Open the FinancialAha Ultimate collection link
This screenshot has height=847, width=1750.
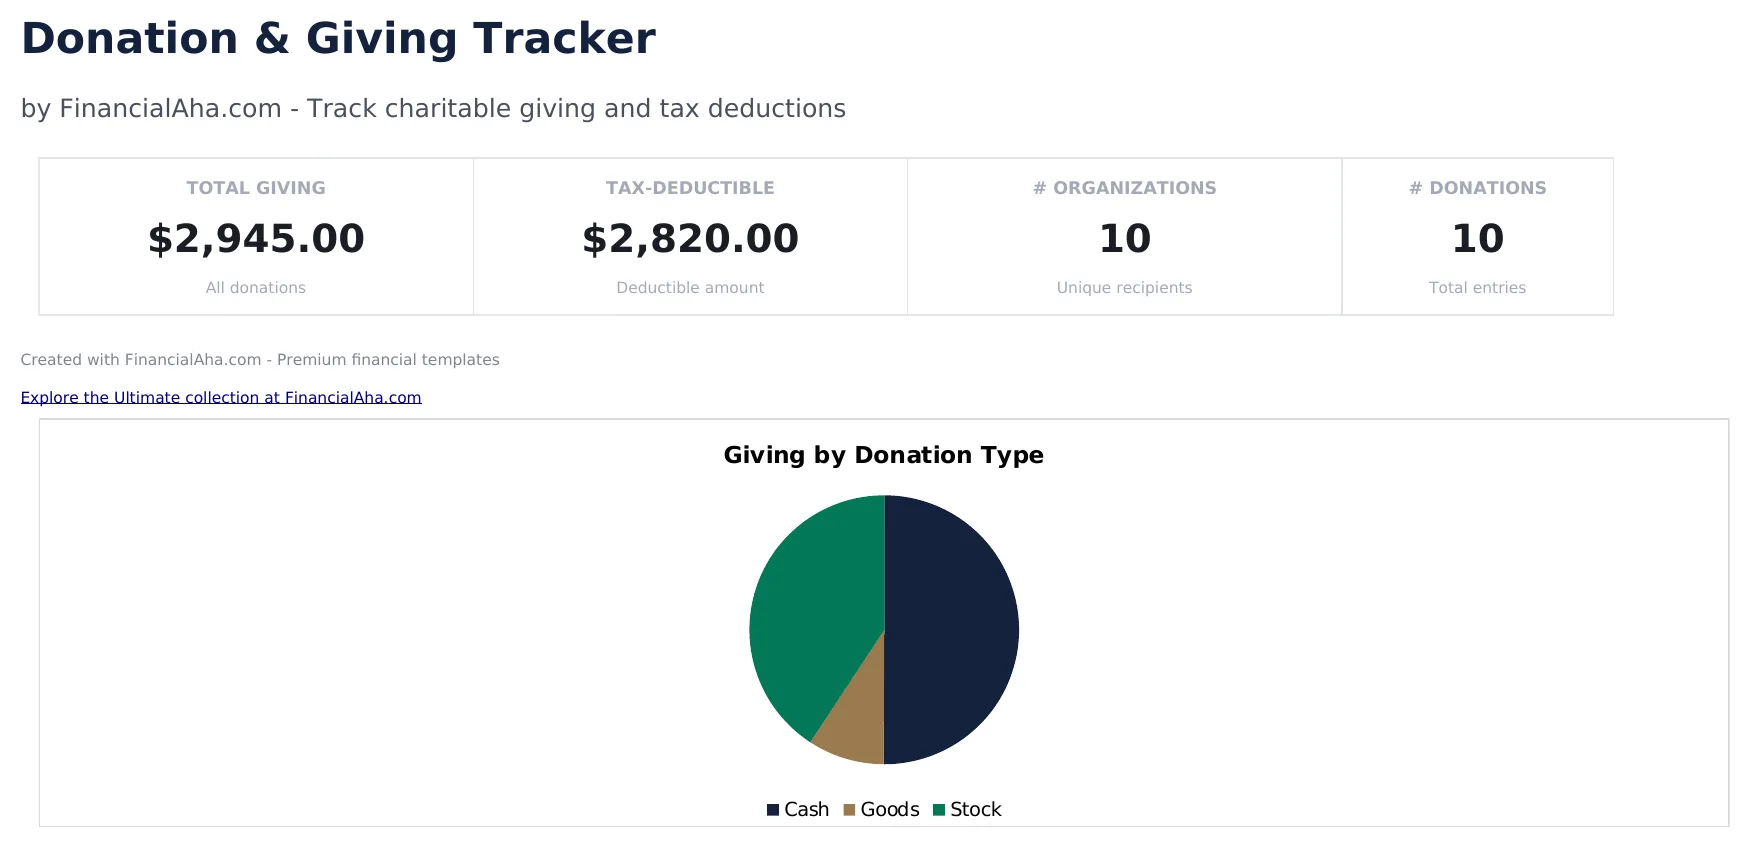point(220,397)
